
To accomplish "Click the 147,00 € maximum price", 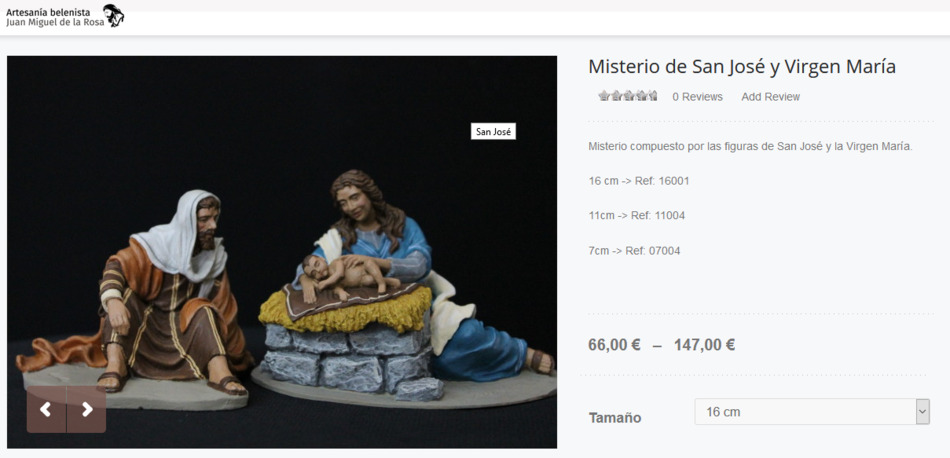I will [705, 345].
